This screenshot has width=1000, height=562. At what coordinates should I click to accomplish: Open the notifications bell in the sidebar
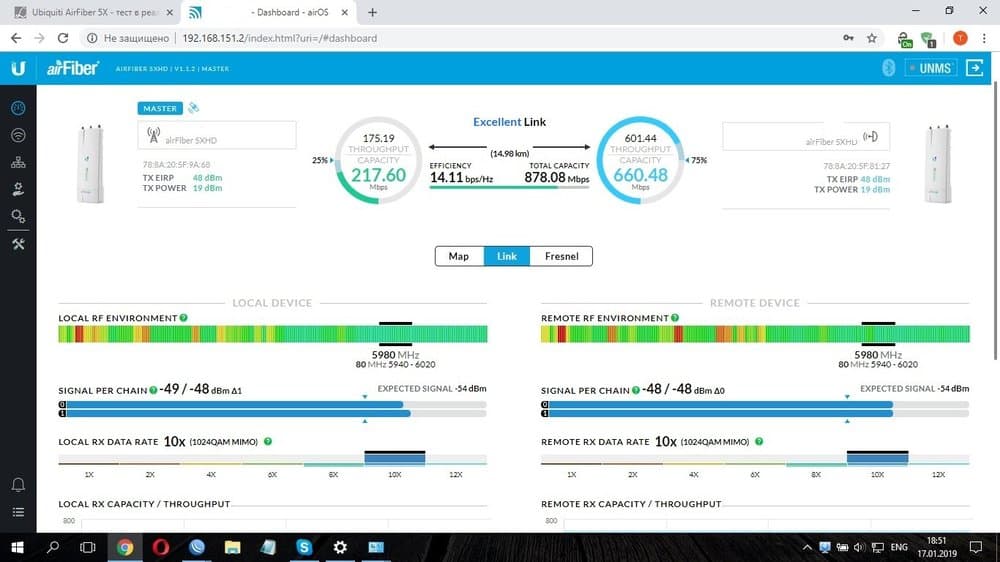[18, 485]
